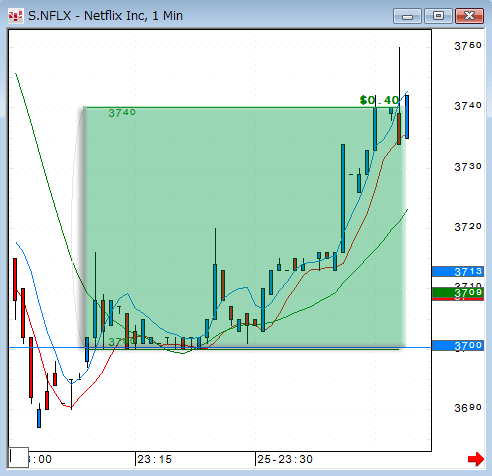Screen dimensions: 492x476
Task: Close the Netflix chart window
Action: [469, 16]
